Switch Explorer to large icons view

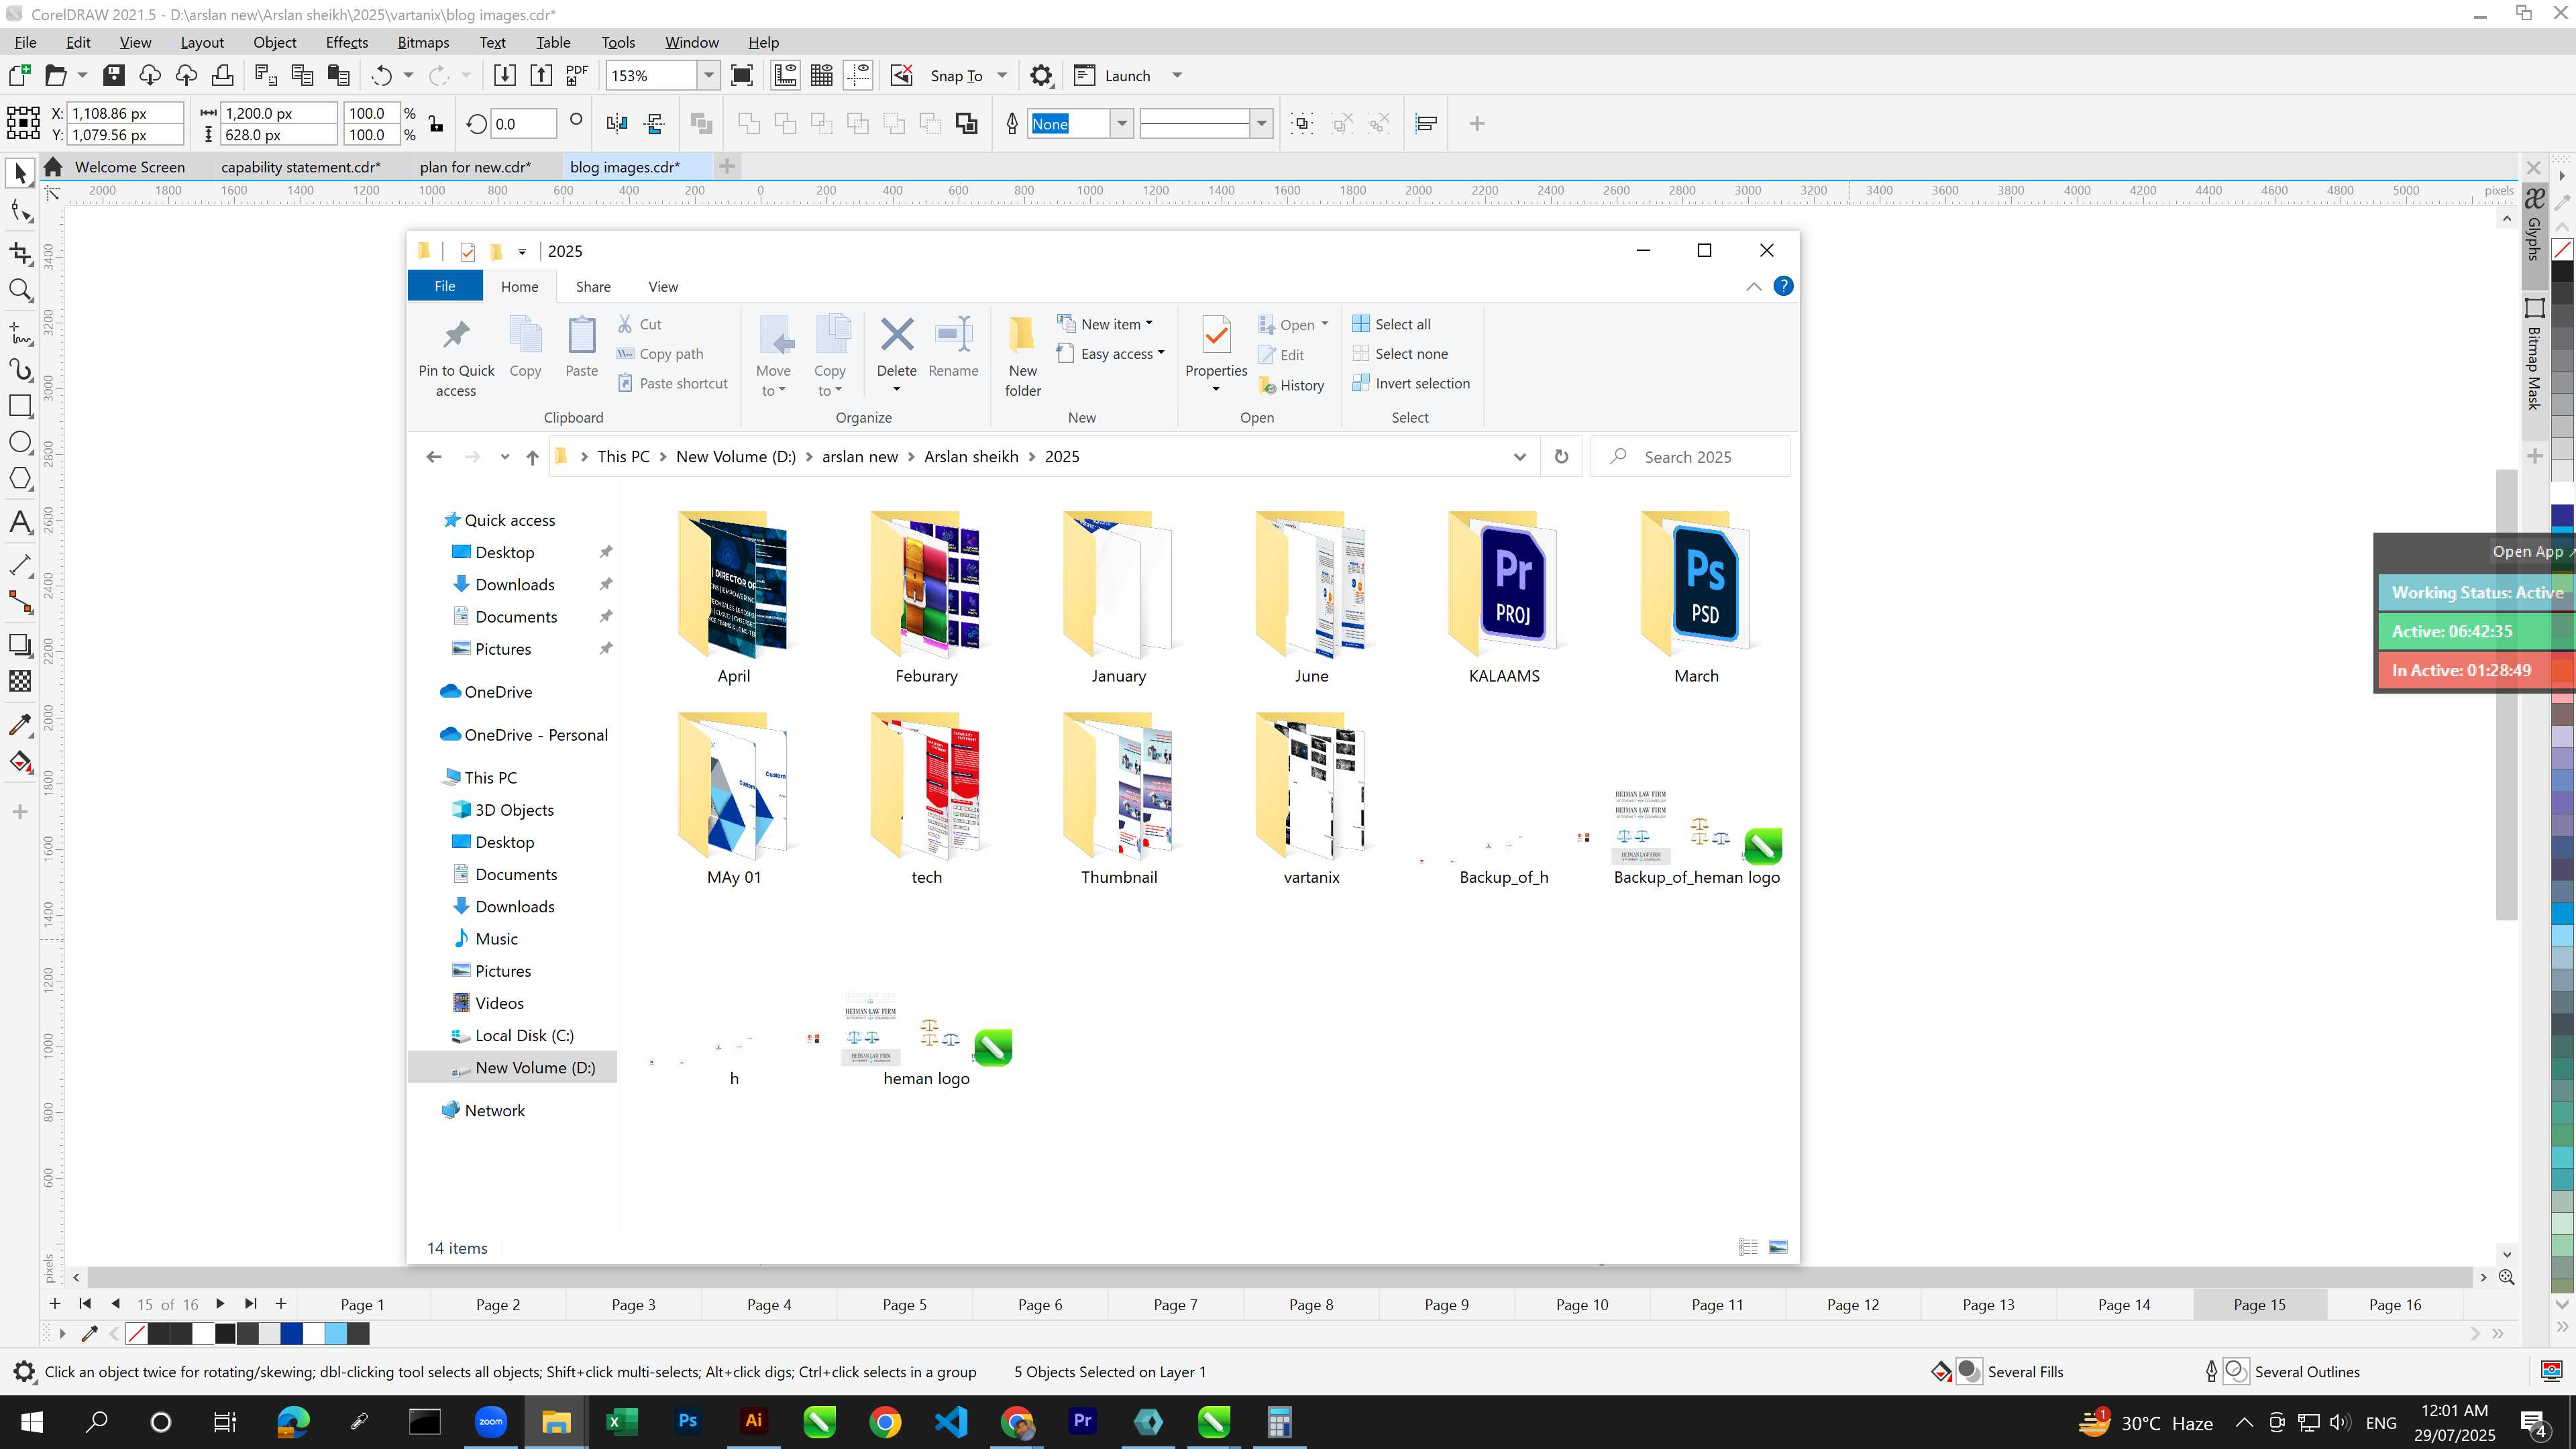point(1778,1247)
